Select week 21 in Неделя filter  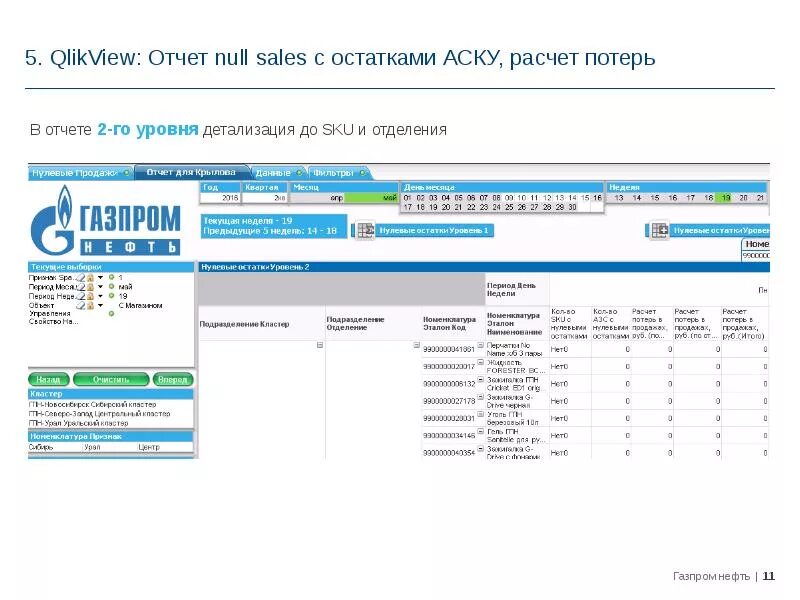click(x=760, y=197)
